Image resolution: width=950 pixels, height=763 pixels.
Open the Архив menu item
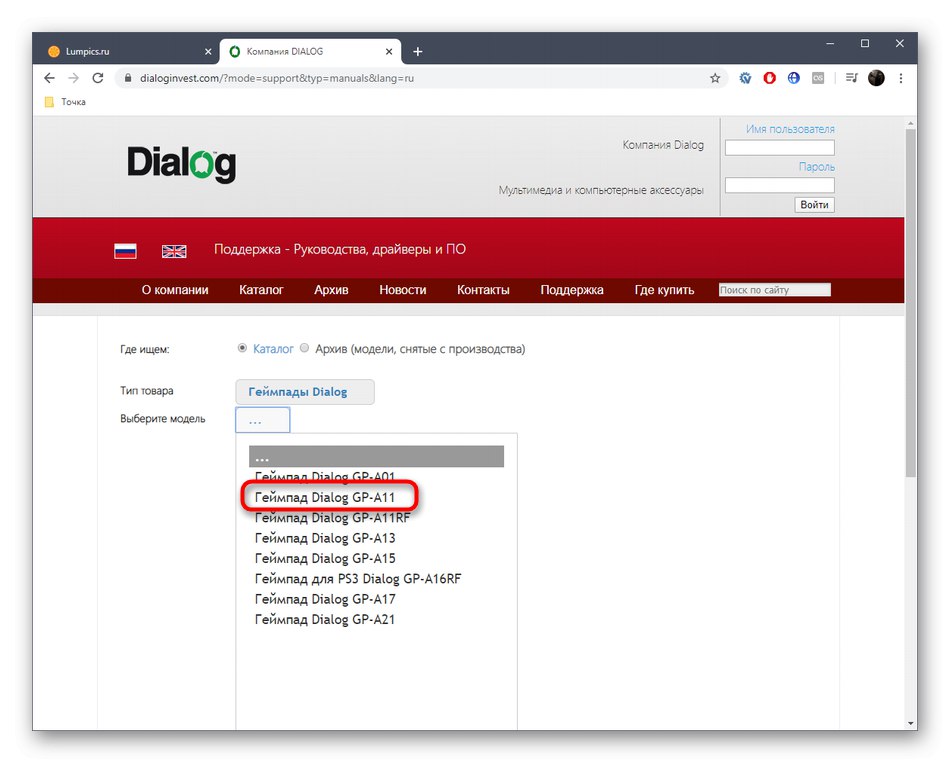click(x=331, y=290)
